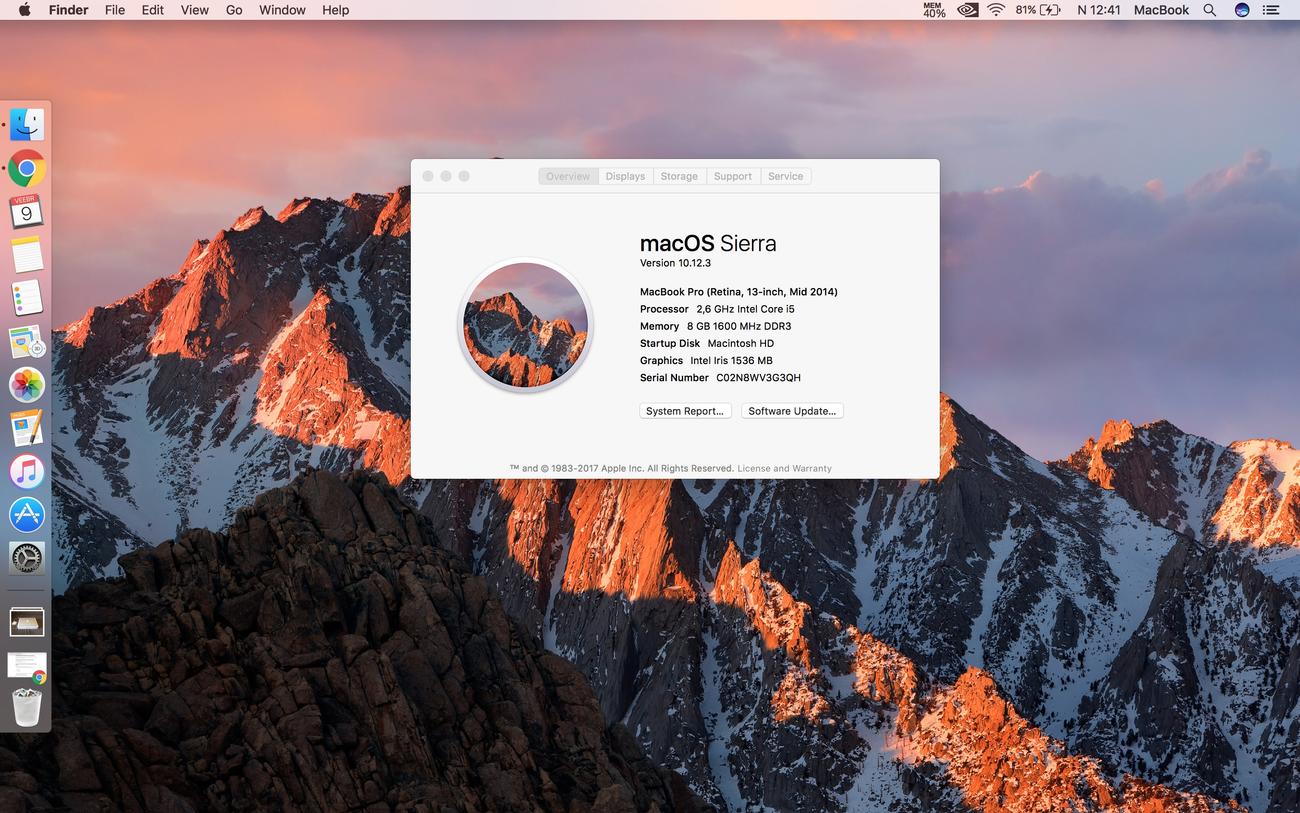Open Finder from the Dock
Viewport: 1300px width, 813px height.
point(27,125)
